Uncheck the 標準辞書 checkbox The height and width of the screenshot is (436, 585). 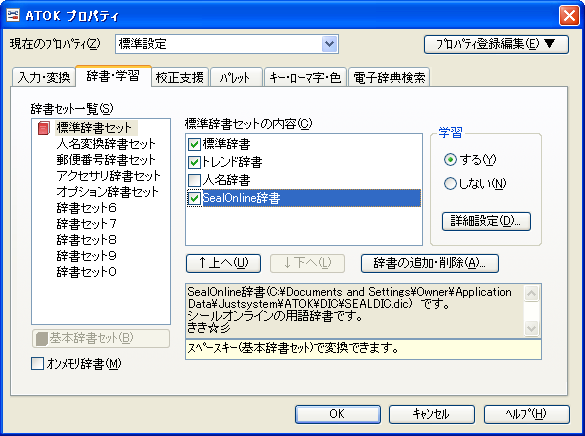(x=194, y=144)
